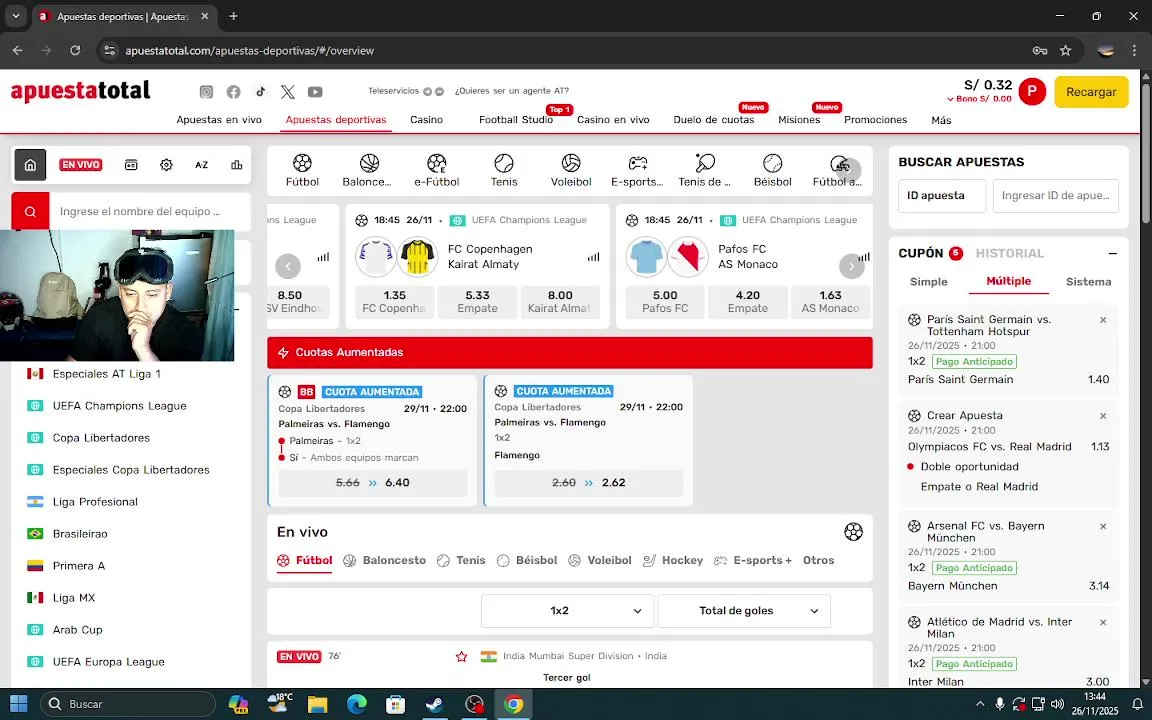The width and height of the screenshot is (1152, 720).
Task: Open Copa Libertadores league link
Action: click(101, 439)
